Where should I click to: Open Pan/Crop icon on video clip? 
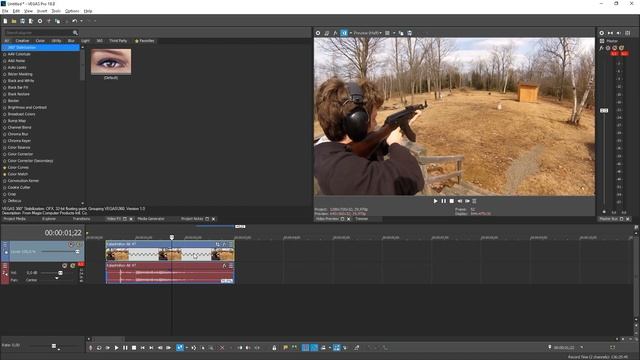[x=218, y=244]
